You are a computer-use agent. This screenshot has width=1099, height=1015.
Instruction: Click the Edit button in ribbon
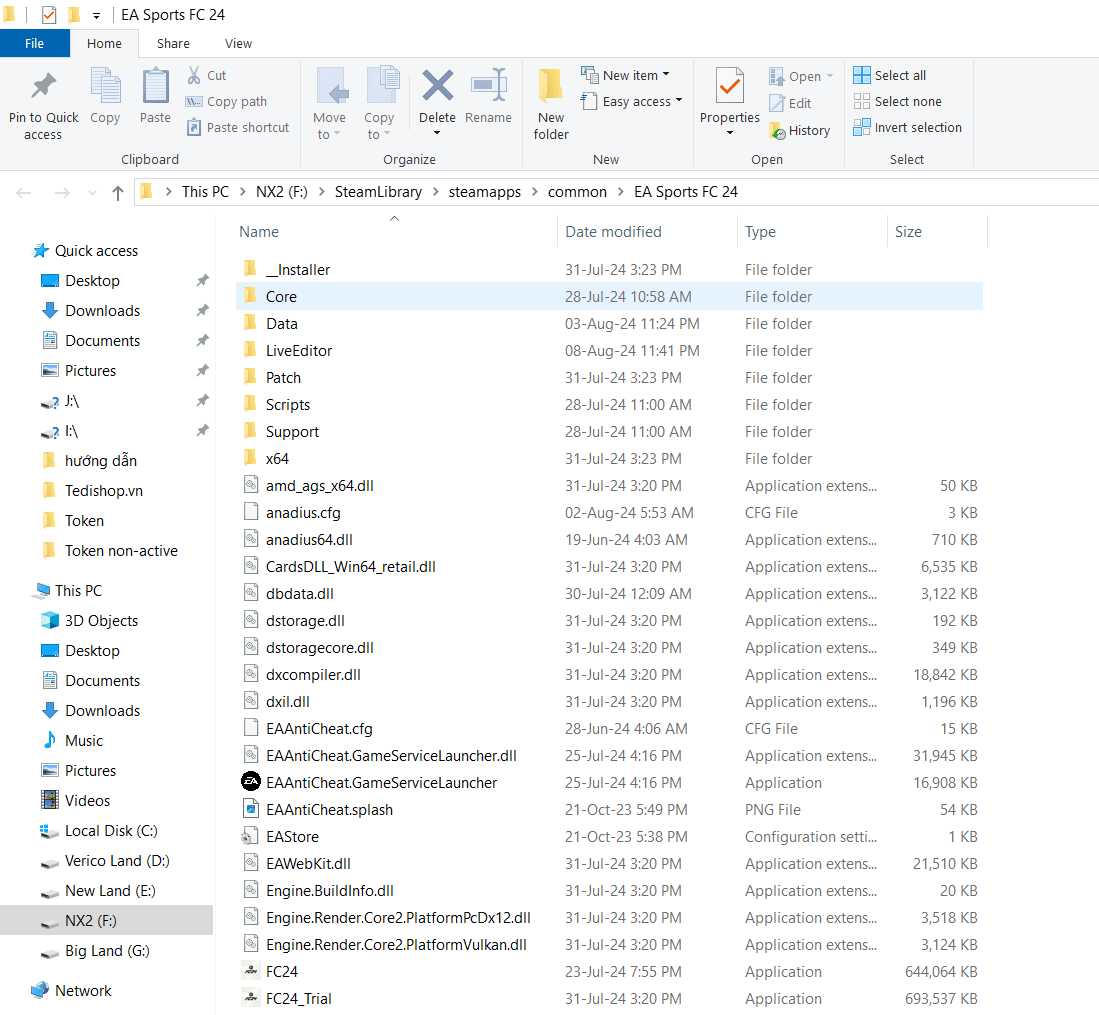tap(791, 103)
